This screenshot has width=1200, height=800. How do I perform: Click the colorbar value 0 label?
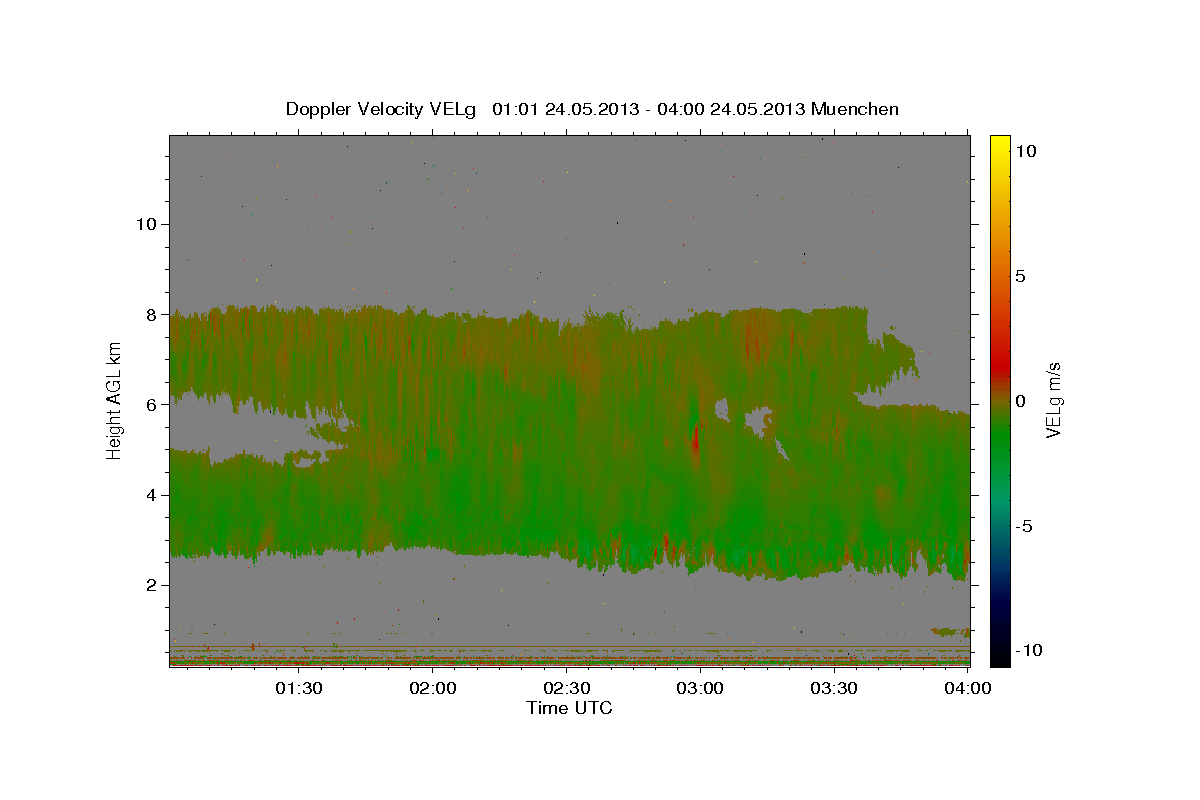click(x=1020, y=401)
